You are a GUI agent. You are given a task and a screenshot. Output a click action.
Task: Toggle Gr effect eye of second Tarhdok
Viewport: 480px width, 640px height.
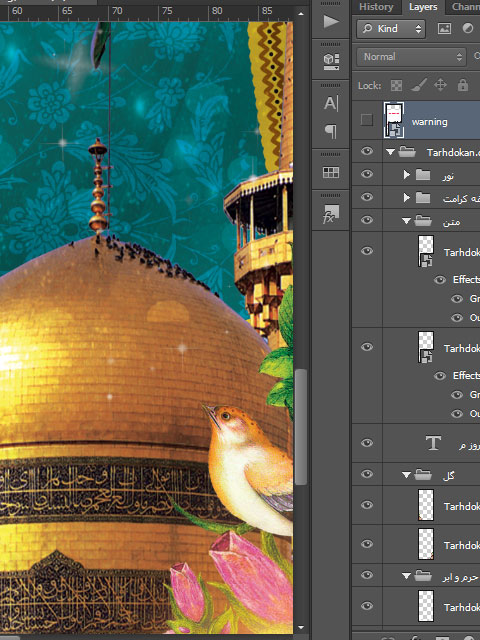pos(457,395)
